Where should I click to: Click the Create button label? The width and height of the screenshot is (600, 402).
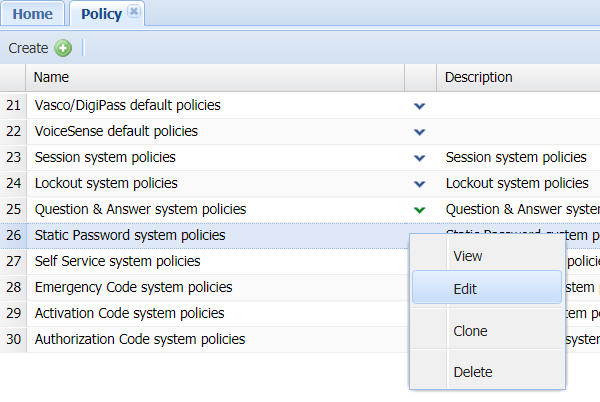click(x=28, y=48)
